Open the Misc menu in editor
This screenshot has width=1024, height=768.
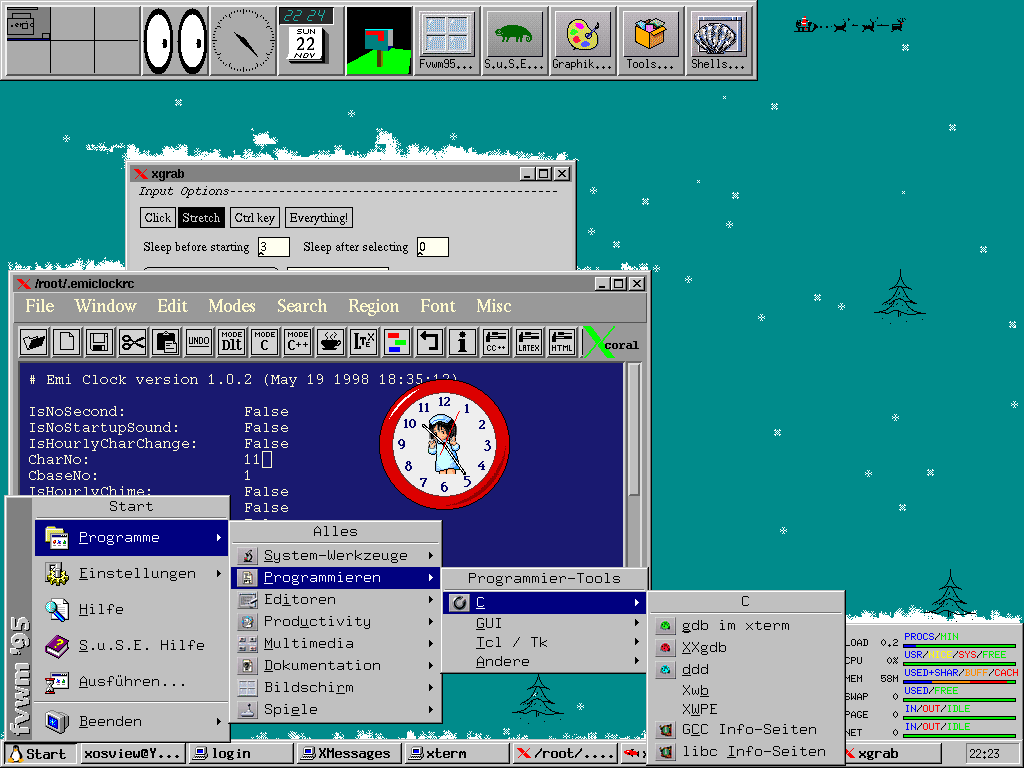coord(494,306)
